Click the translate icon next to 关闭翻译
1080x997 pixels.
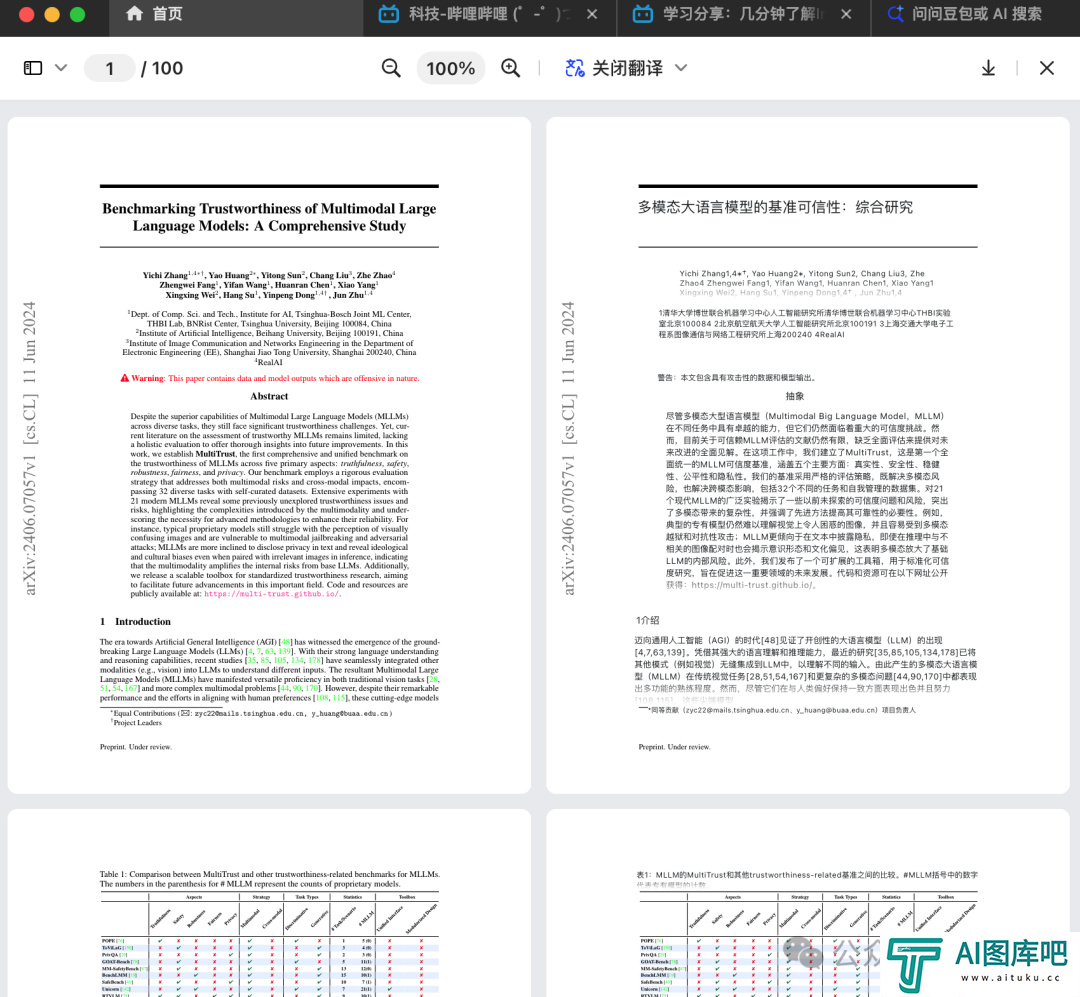pyautogui.click(x=574, y=68)
